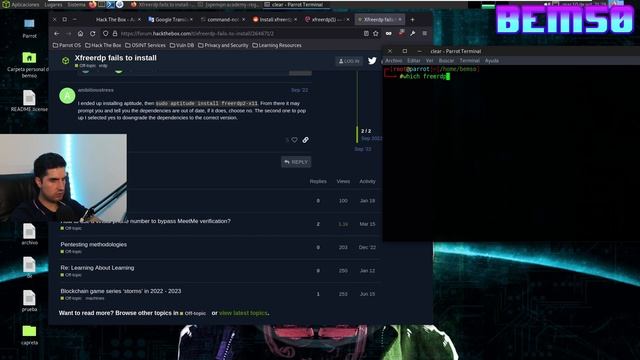Switch to xfreerdp(1) man page tab
The width and height of the screenshot is (640, 360).
pyautogui.click(x=327, y=19)
